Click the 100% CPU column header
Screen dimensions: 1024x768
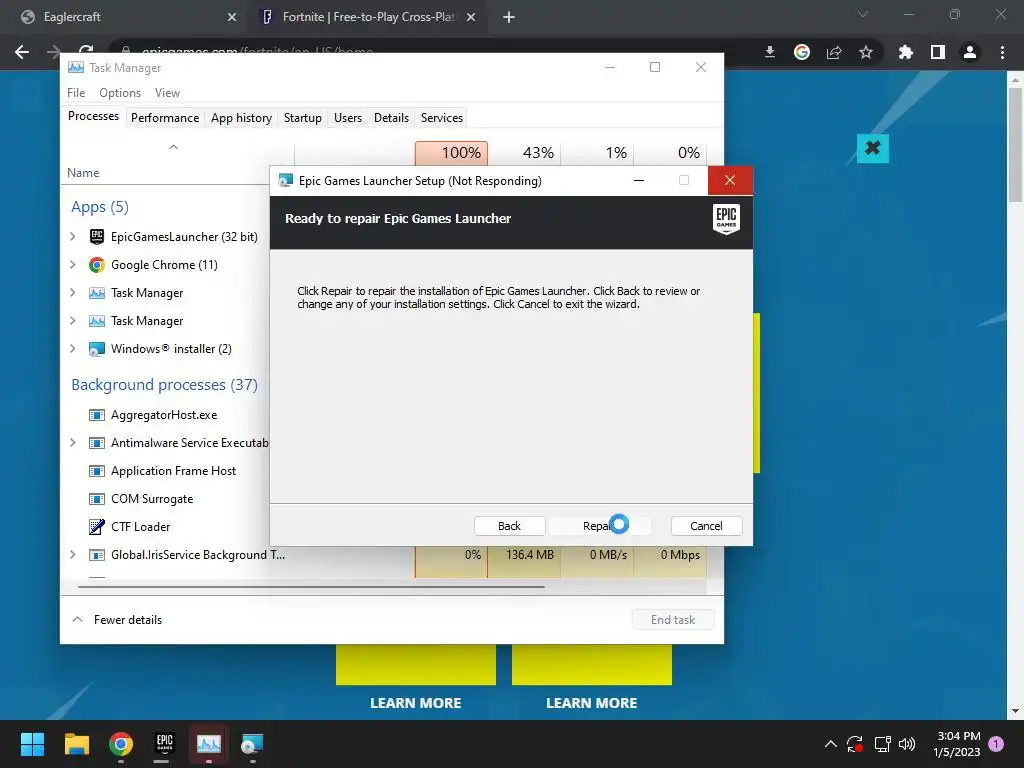(451, 153)
